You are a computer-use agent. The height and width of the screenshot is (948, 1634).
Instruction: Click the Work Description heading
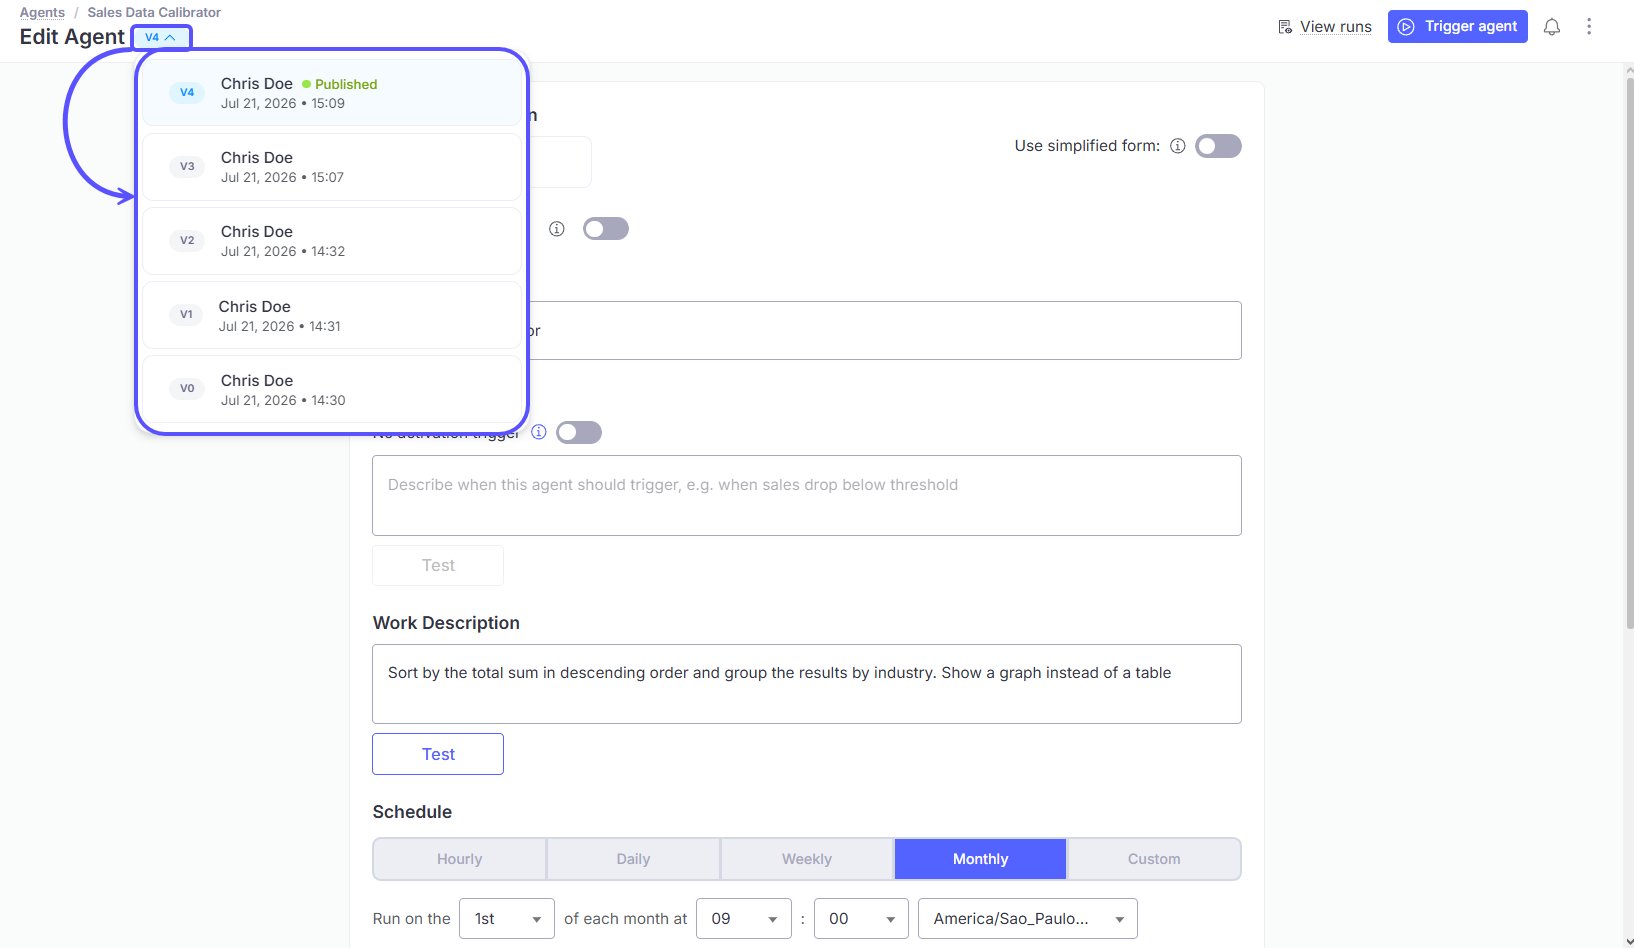pos(446,623)
